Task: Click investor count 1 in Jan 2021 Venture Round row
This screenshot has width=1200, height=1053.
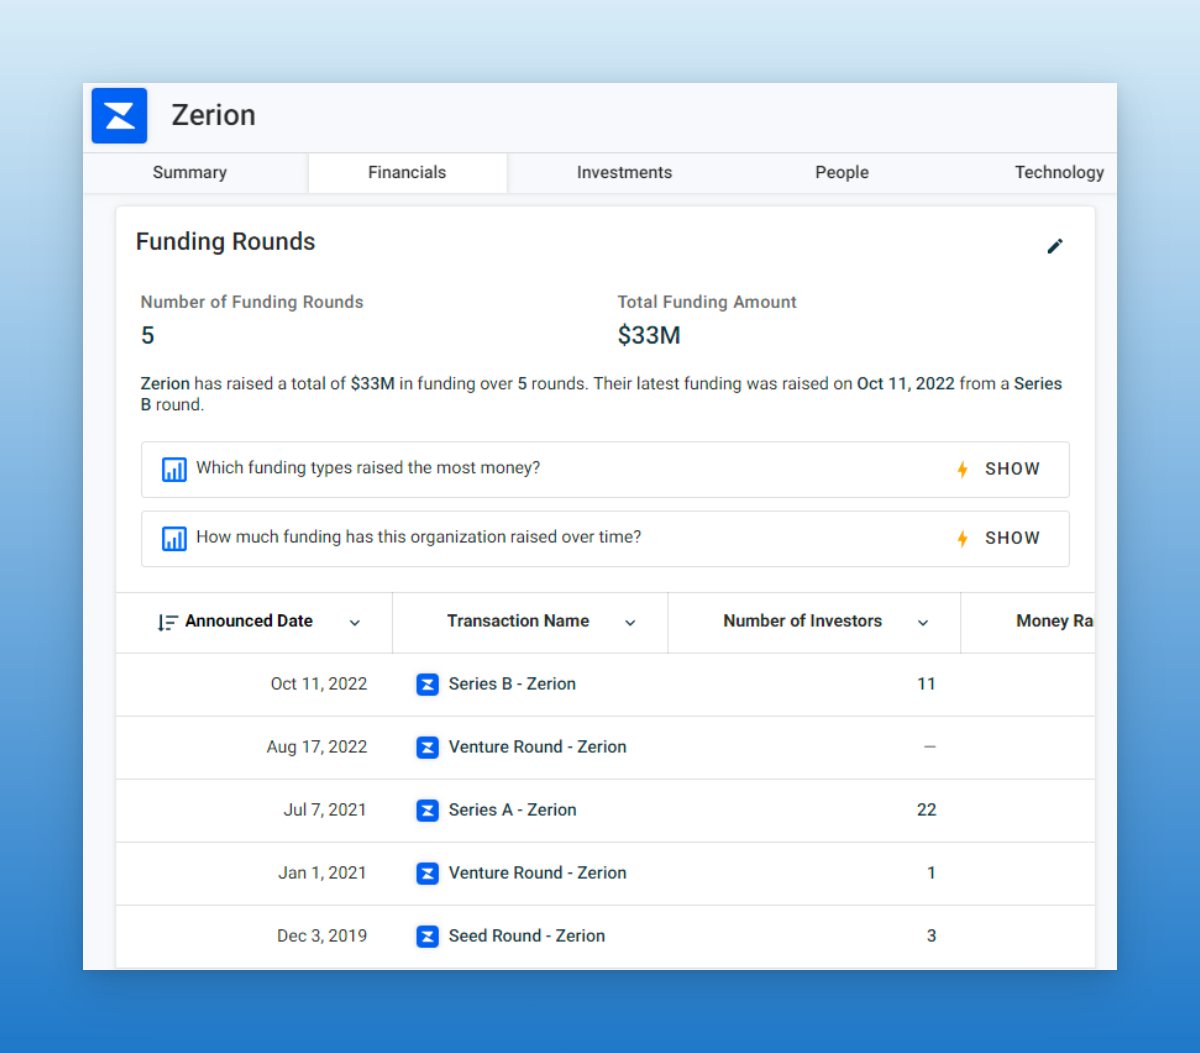Action: 931,873
